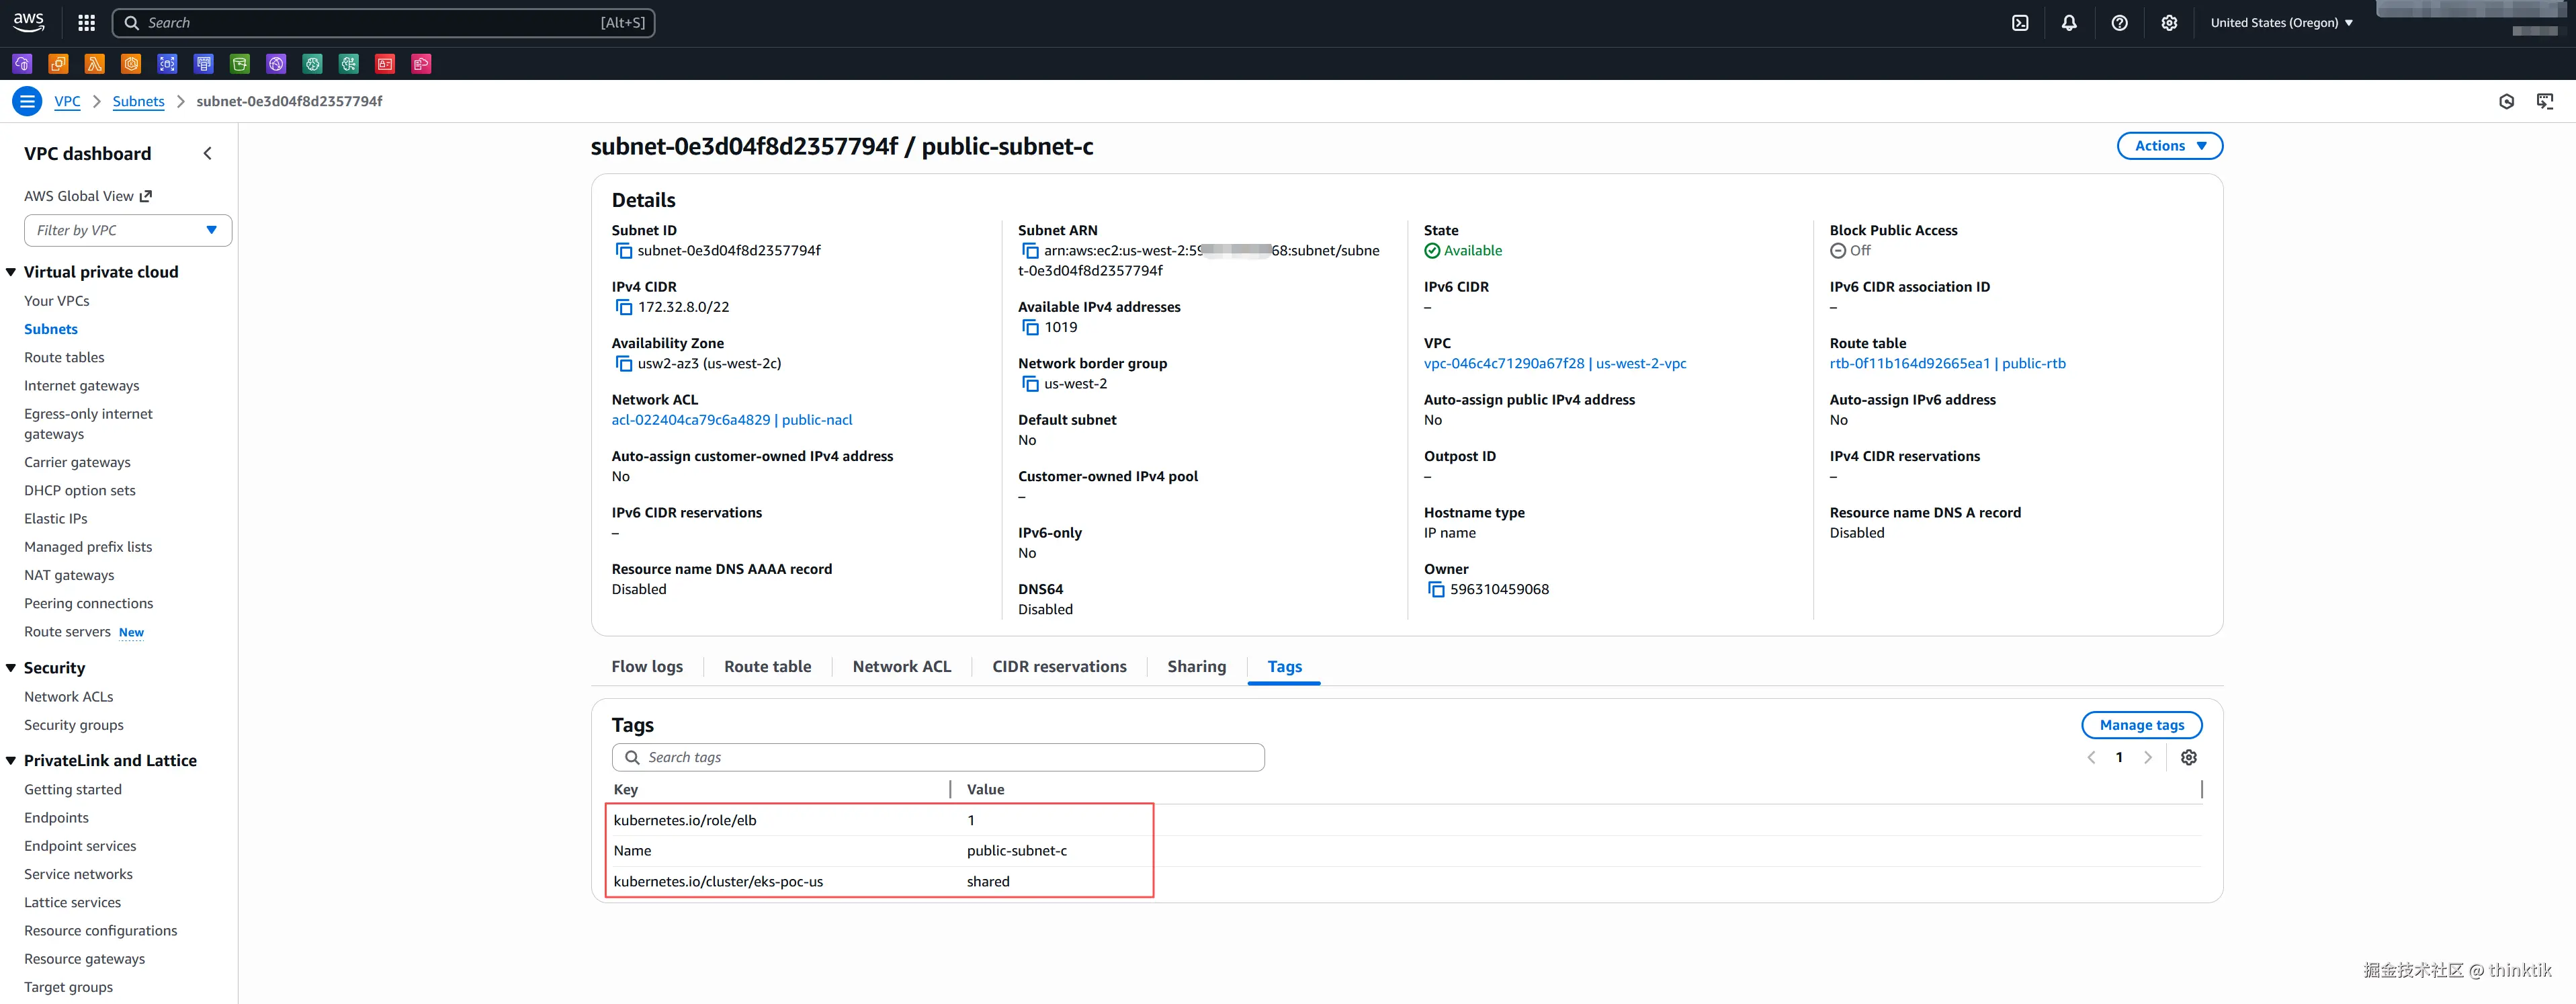
Task: Select the kubernetes.io/role/elb tag key
Action: (685, 820)
